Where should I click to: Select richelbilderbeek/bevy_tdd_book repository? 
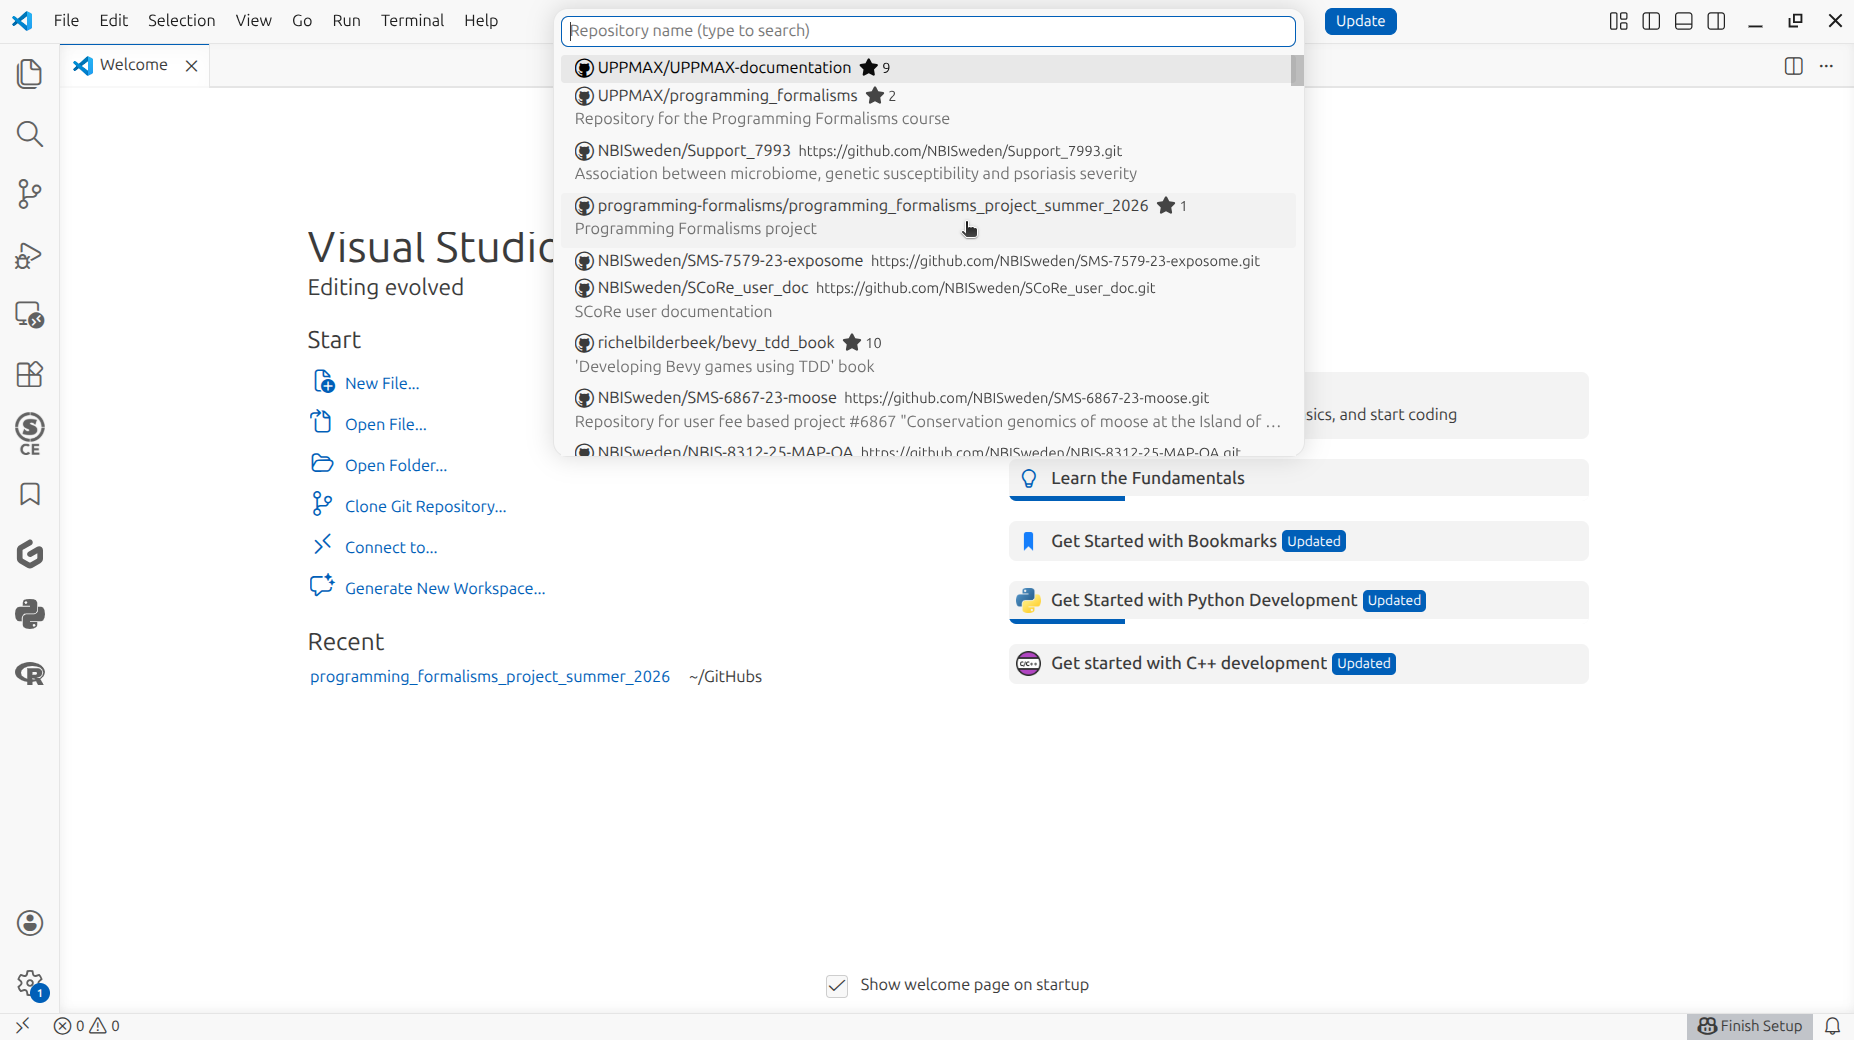coord(926,354)
